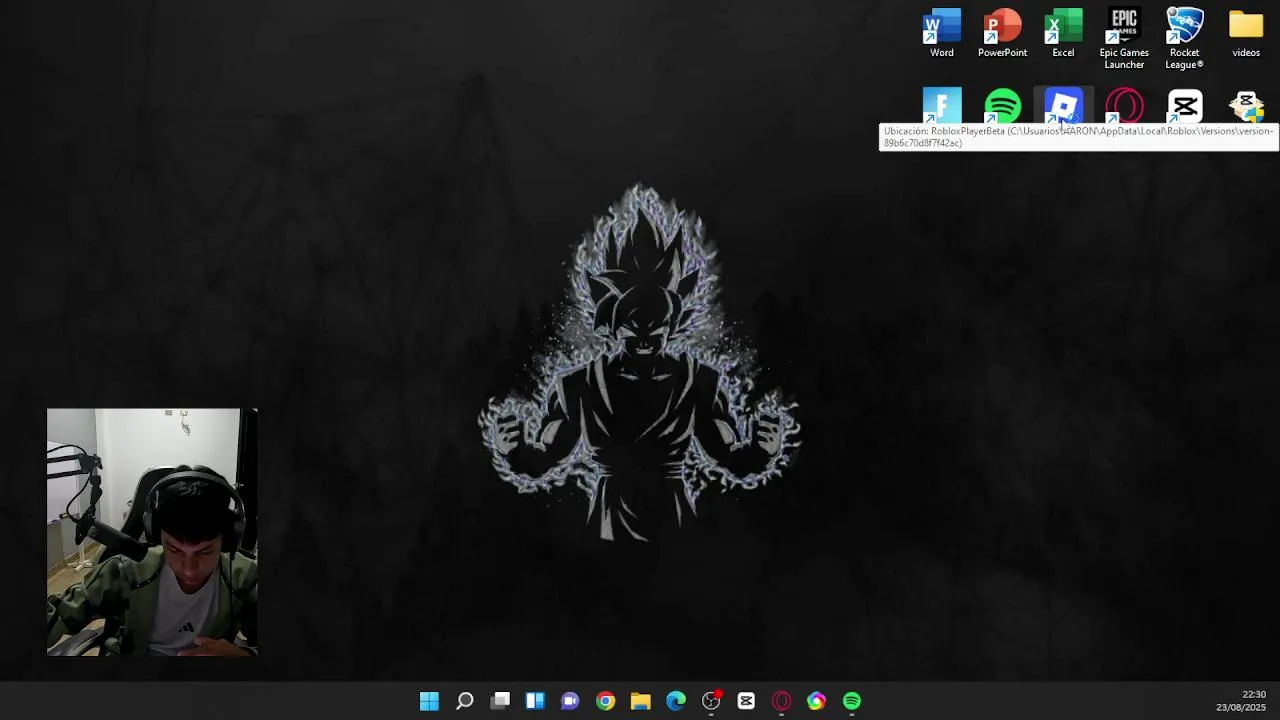Open the Epic Games Launcher shortcut
Screen dimensions: 1280x720
pyautogui.click(x=1124, y=39)
